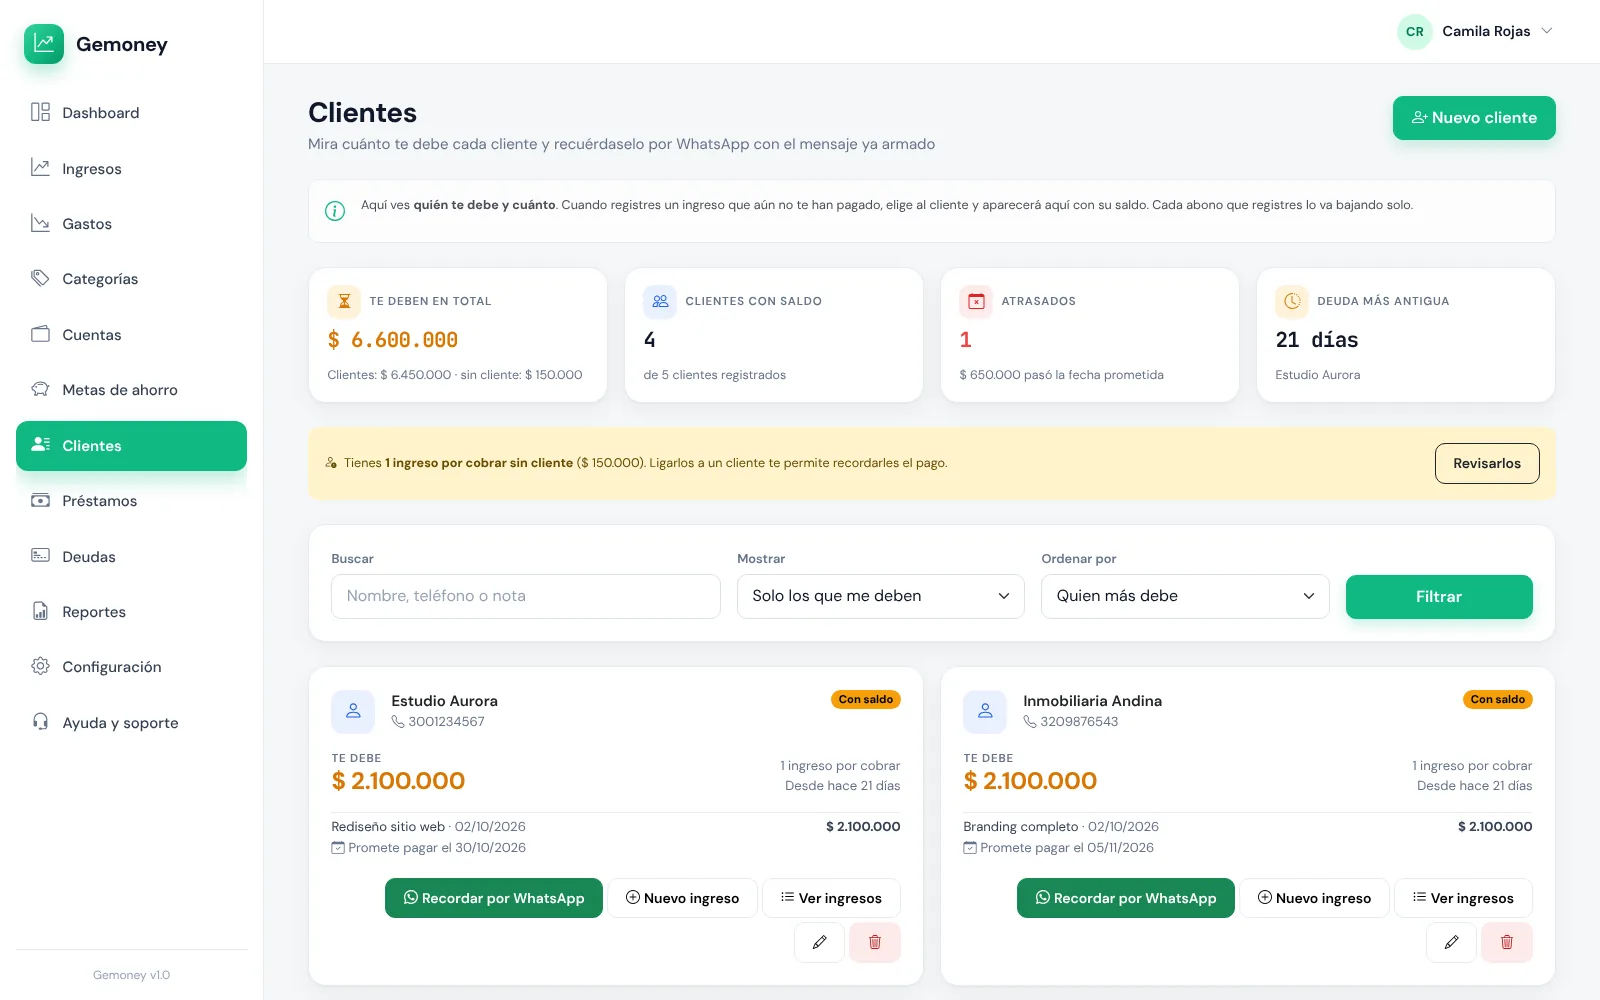This screenshot has height=1000, width=1600.
Task: Add Nuevo ingreso for Inmobiliaria Andina
Action: pyautogui.click(x=1315, y=898)
